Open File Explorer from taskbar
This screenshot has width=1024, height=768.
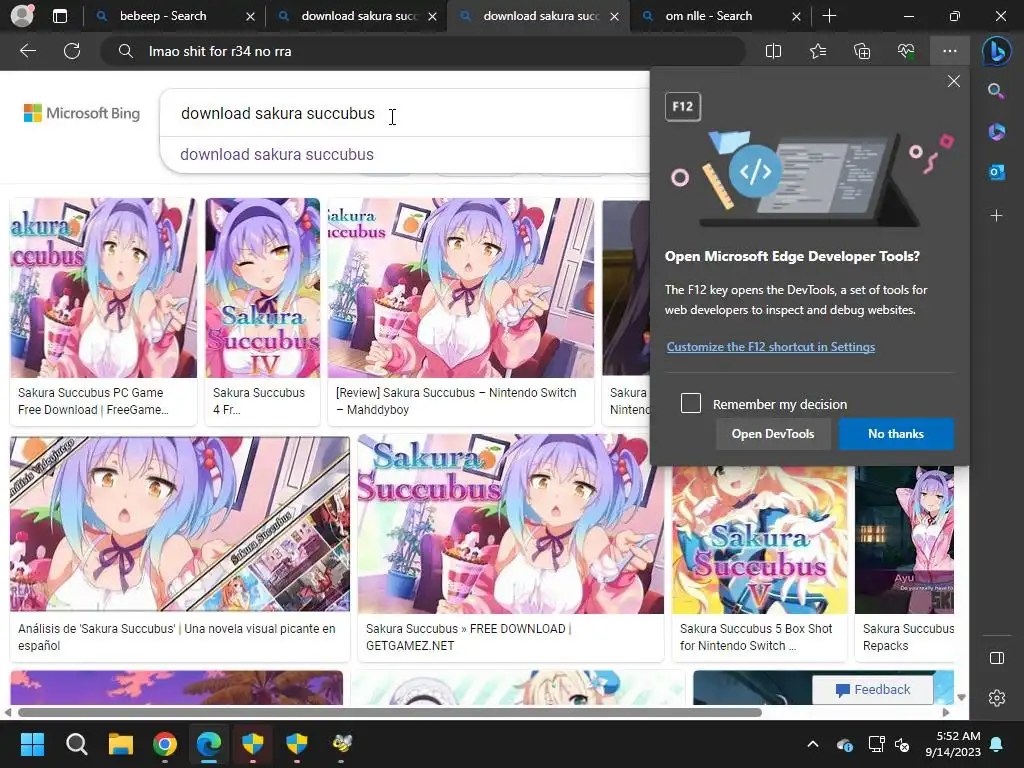[121, 744]
